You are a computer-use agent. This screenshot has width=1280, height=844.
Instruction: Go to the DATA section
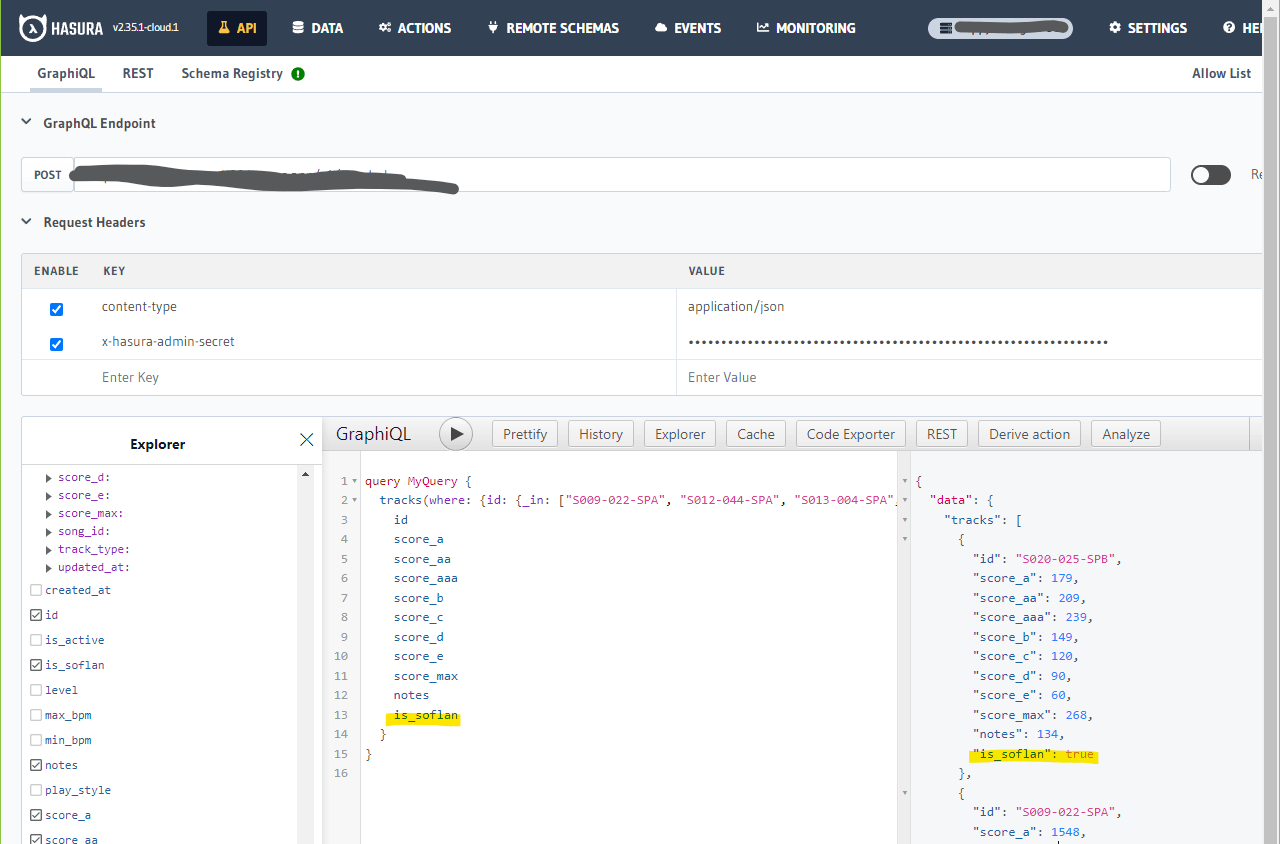click(x=317, y=28)
